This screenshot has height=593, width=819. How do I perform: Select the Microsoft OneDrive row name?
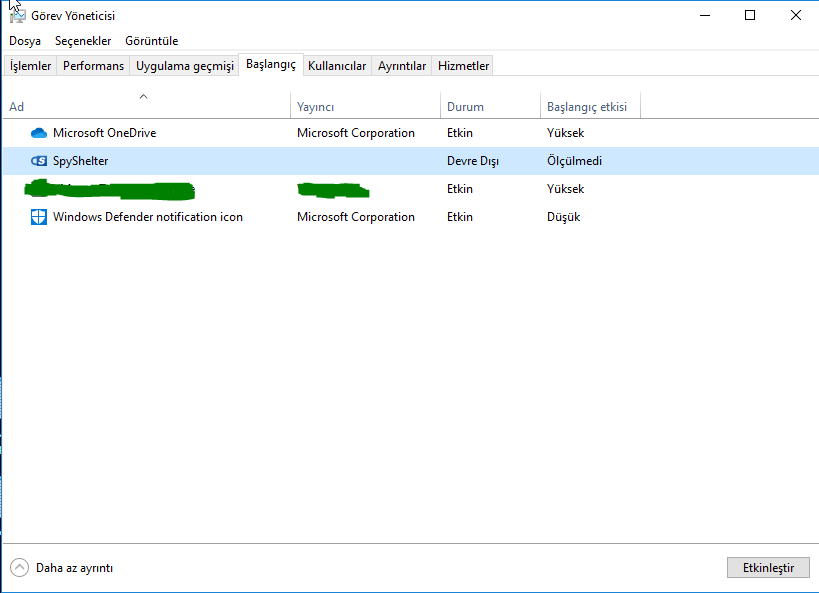tap(104, 133)
